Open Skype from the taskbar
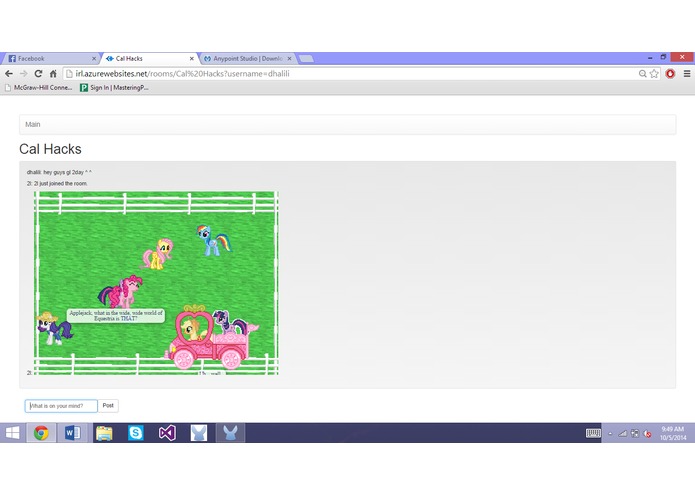The width and height of the screenshot is (695, 494). [x=136, y=433]
